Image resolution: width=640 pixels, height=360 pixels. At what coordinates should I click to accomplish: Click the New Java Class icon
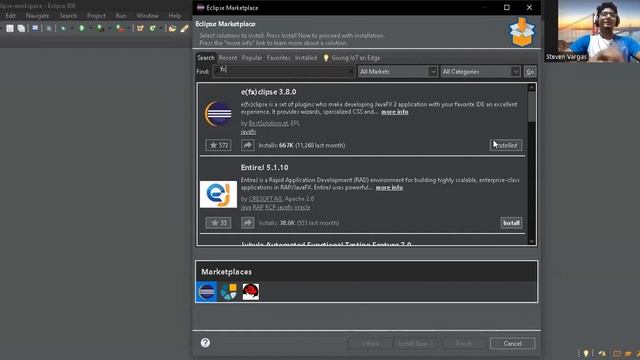click(153, 28)
